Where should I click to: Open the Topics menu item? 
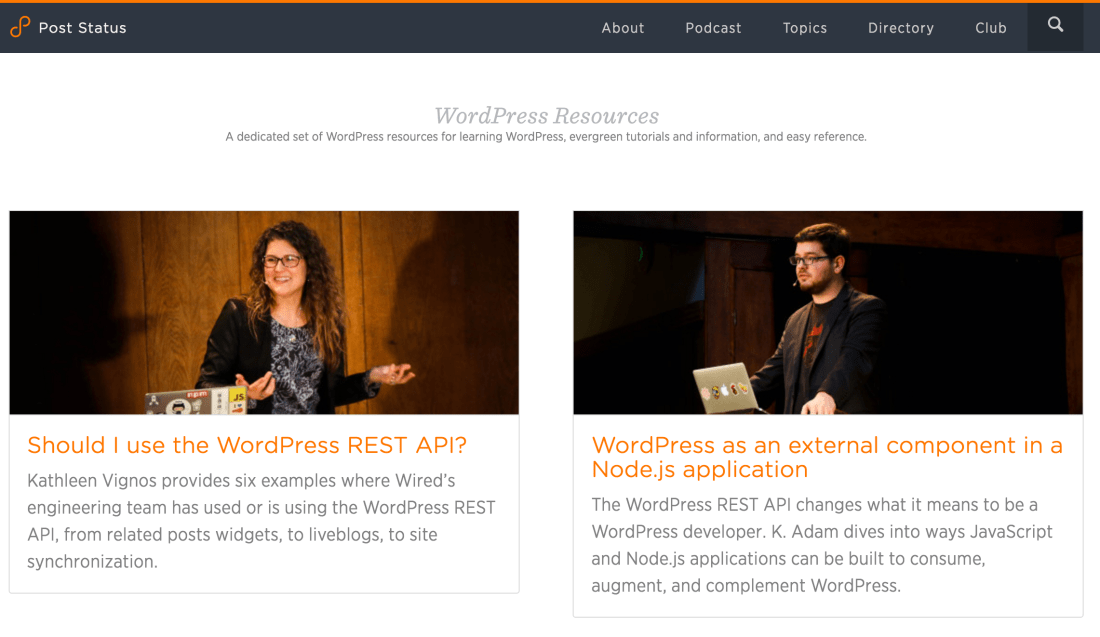coord(804,28)
